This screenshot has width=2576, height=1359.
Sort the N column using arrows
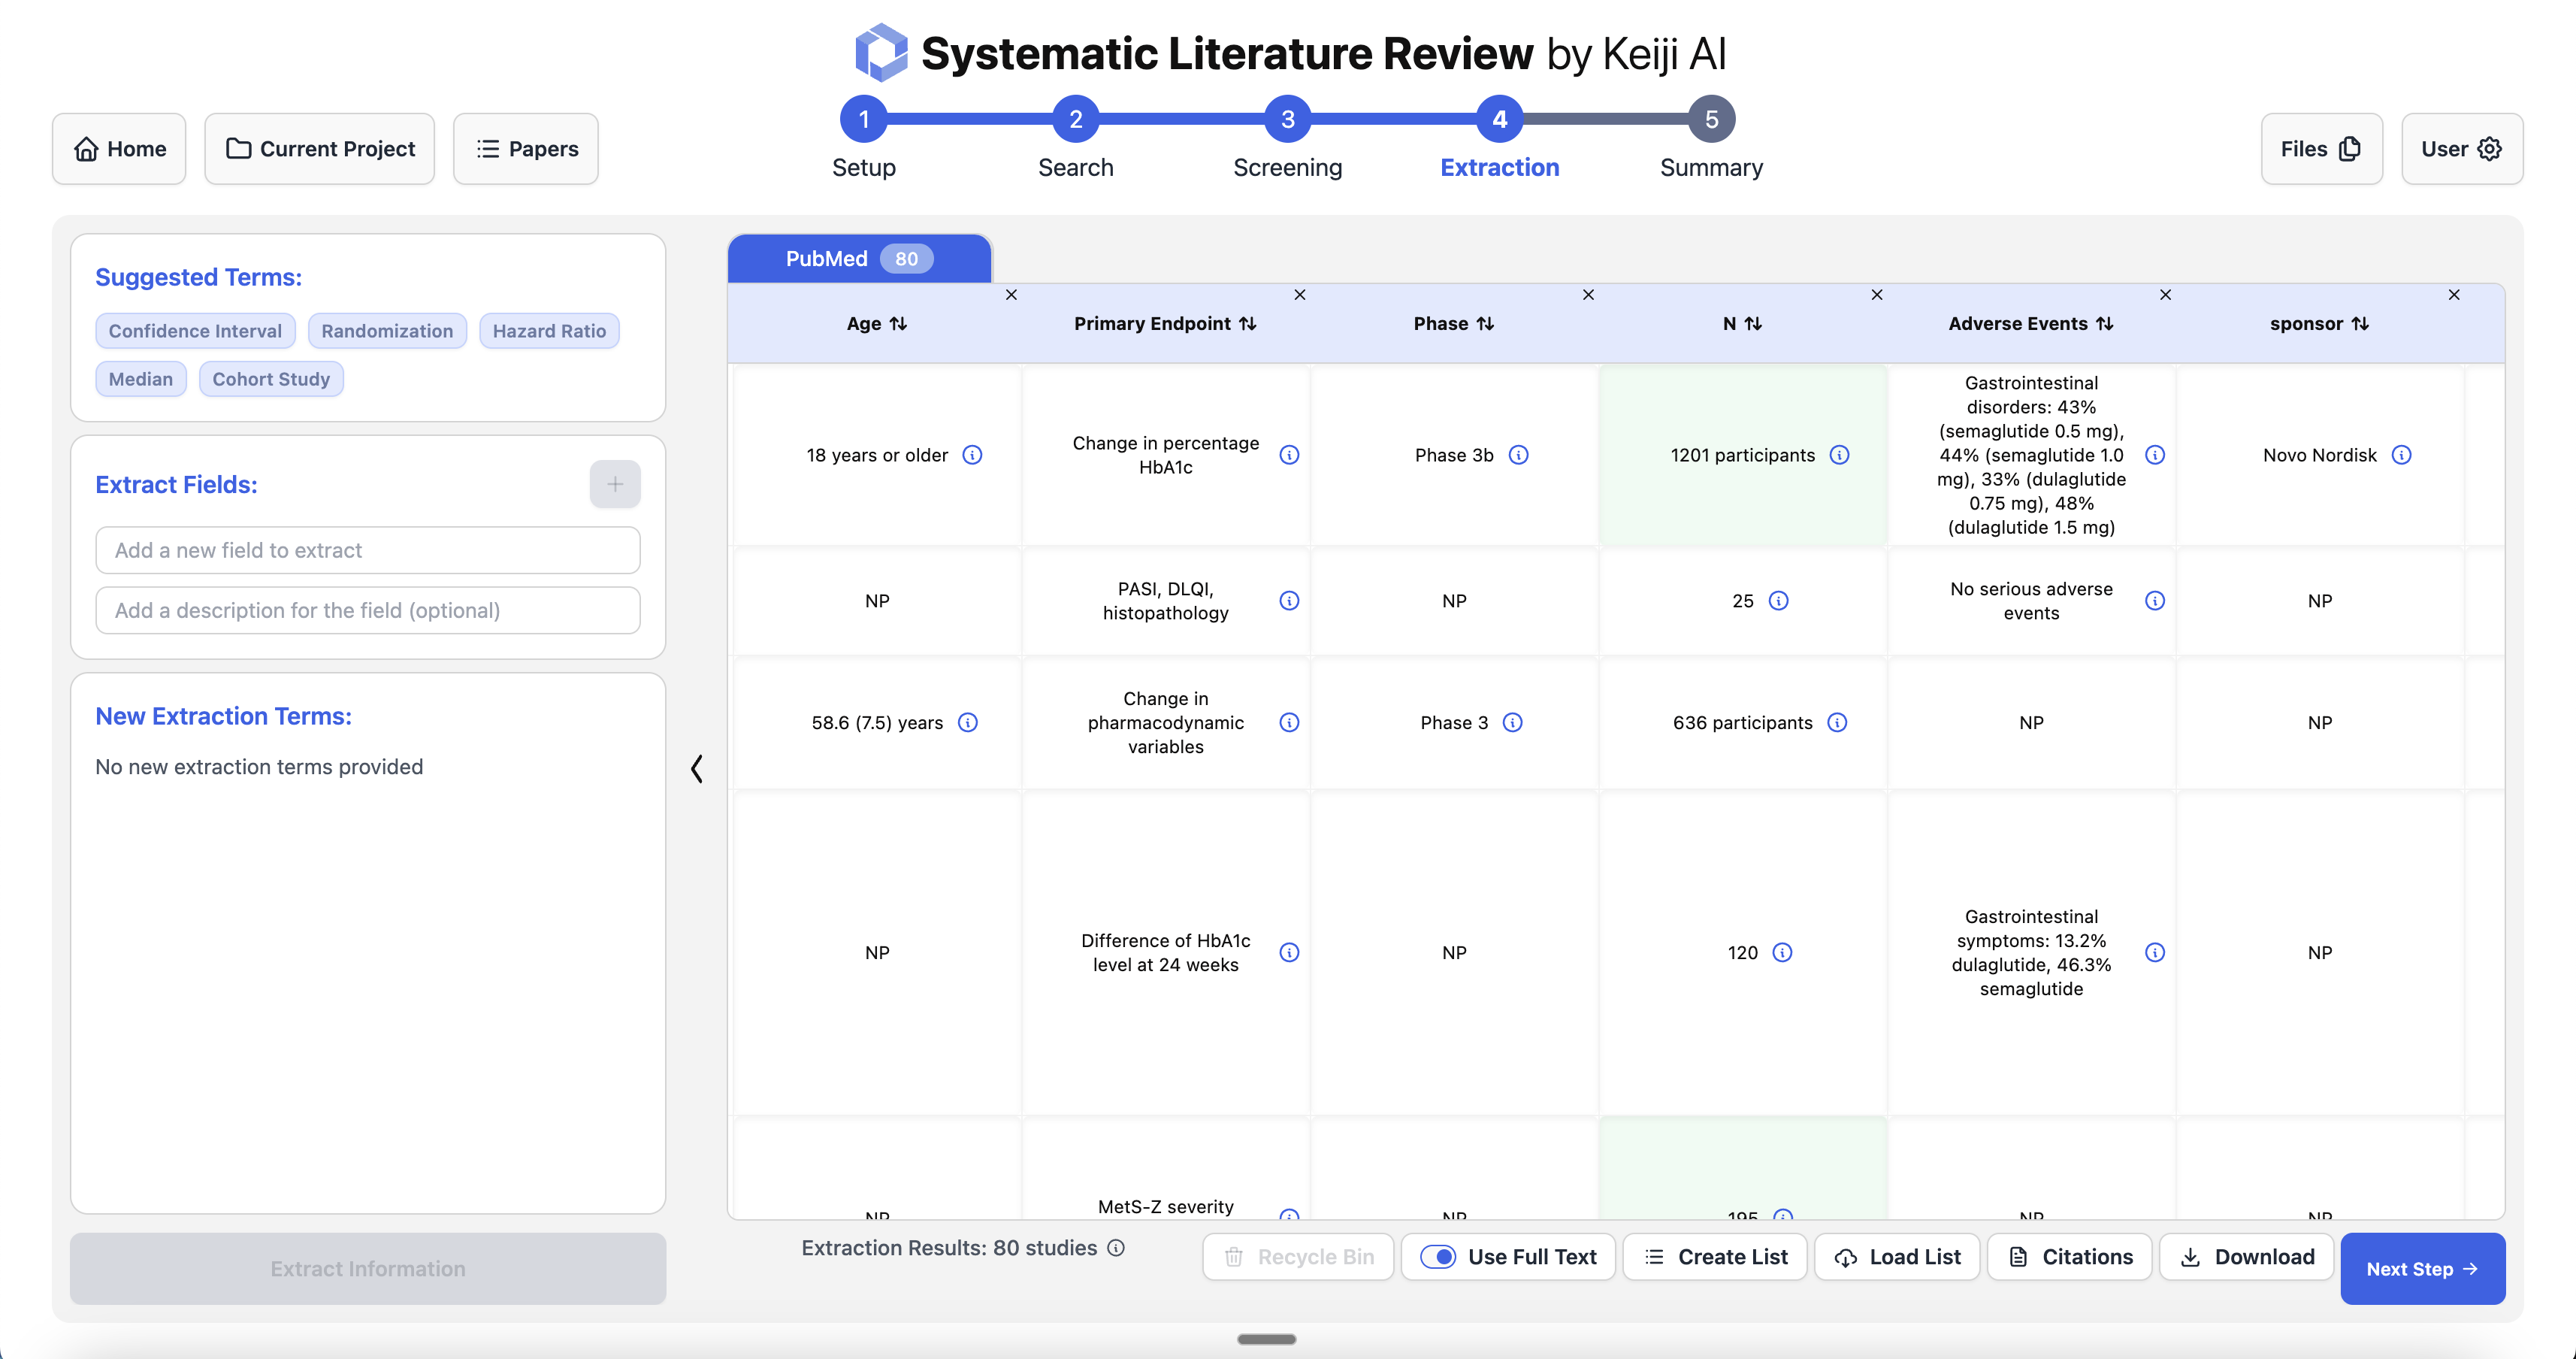pos(1753,324)
